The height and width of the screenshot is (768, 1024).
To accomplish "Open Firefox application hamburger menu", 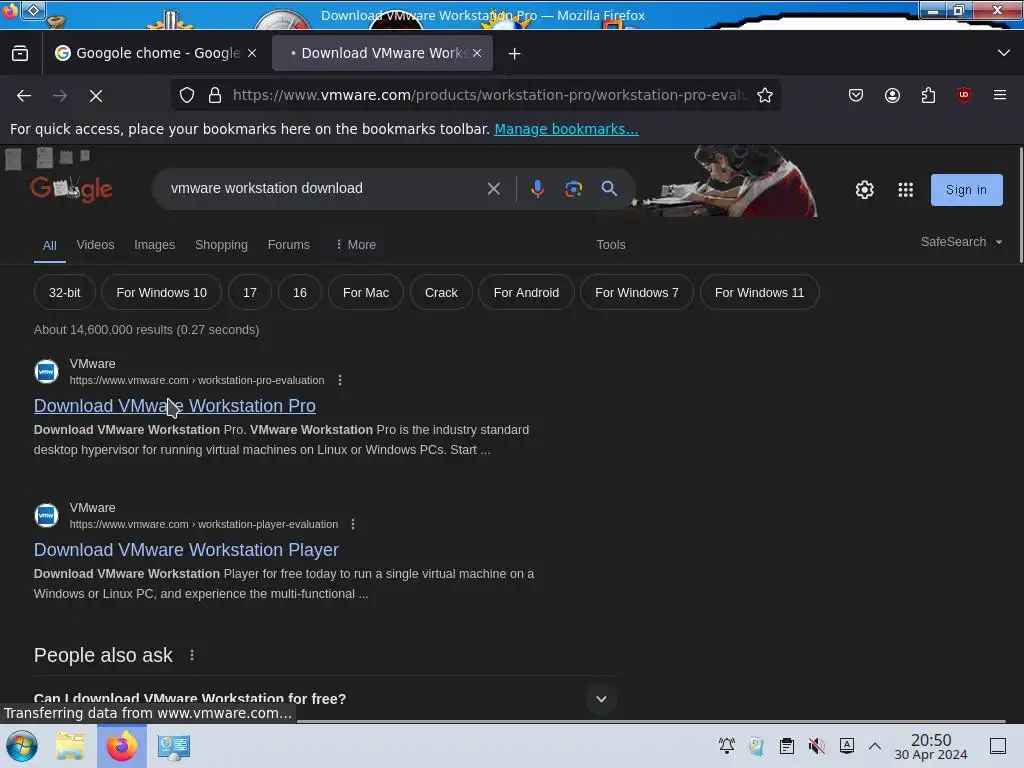I will point(1000,95).
